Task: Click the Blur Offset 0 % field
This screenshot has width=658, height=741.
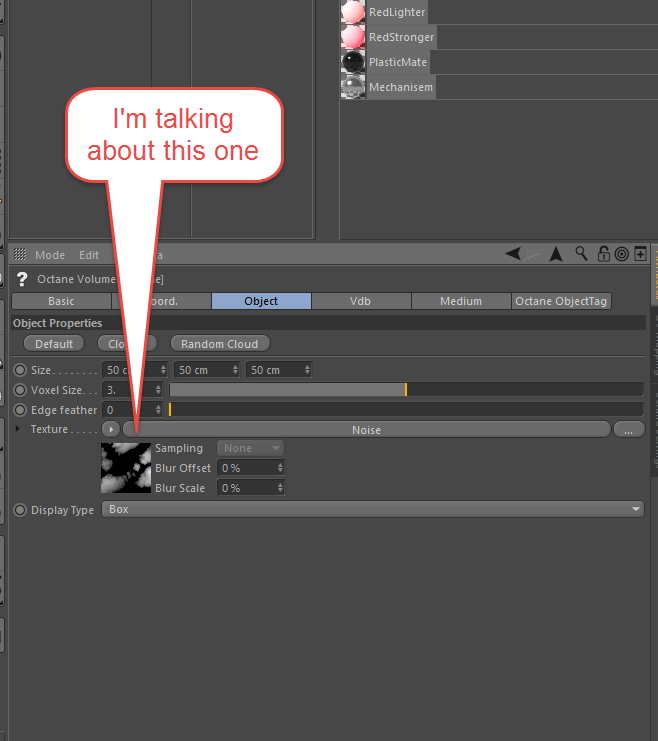Action: 251,468
